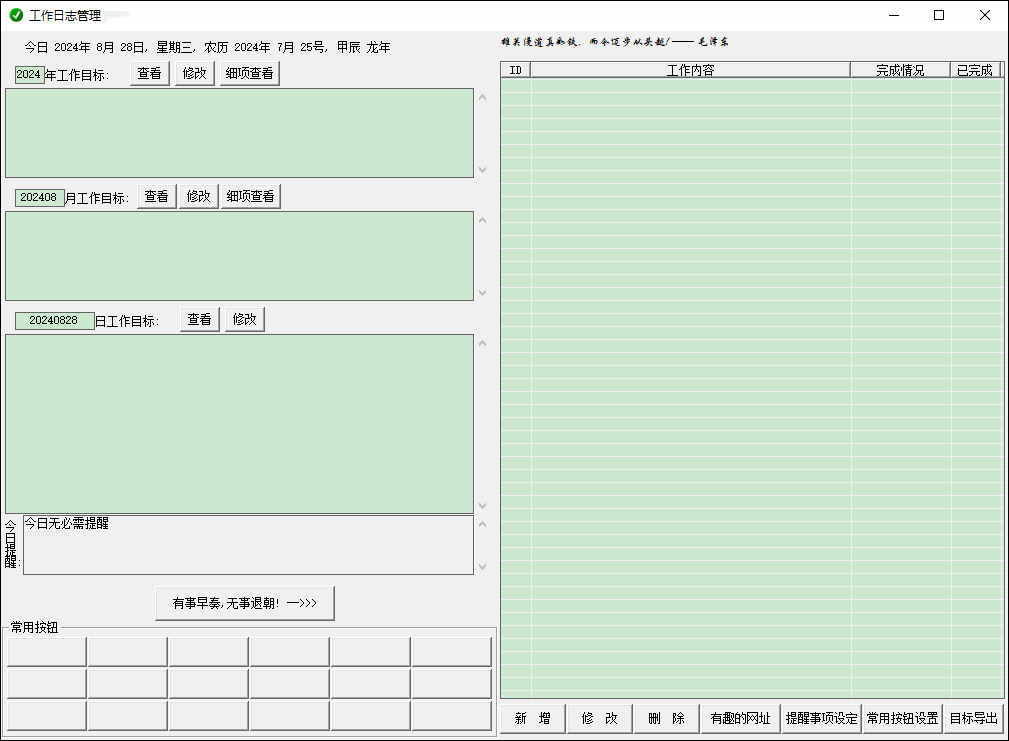Open 细项查看 for the month goal

pos(251,196)
